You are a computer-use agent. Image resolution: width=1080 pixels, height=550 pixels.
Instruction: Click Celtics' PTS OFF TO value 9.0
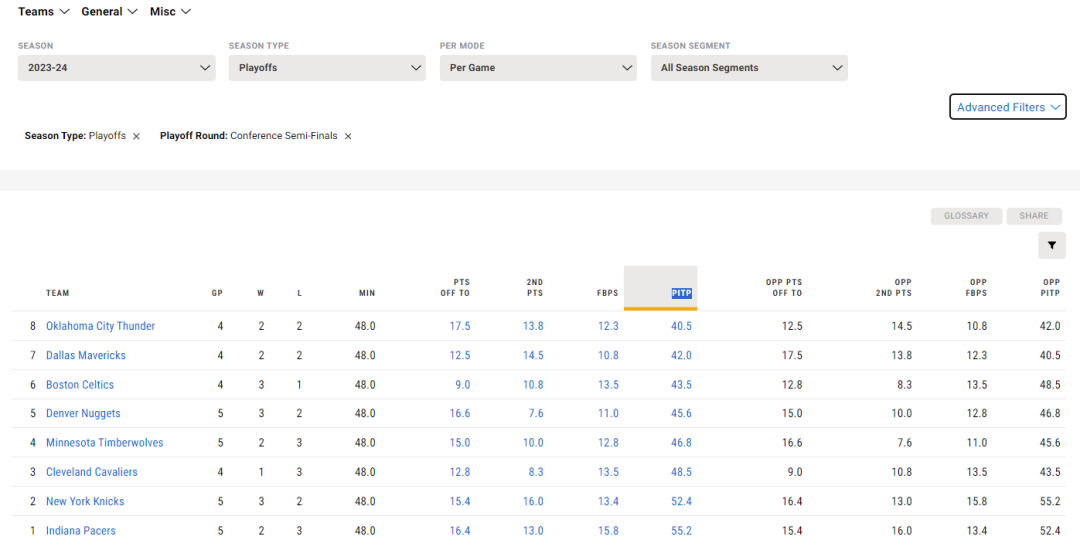point(463,385)
